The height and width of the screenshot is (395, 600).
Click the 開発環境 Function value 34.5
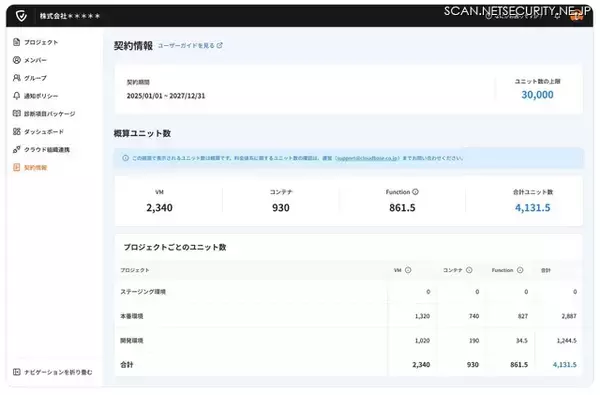click(x=522, y=340)
